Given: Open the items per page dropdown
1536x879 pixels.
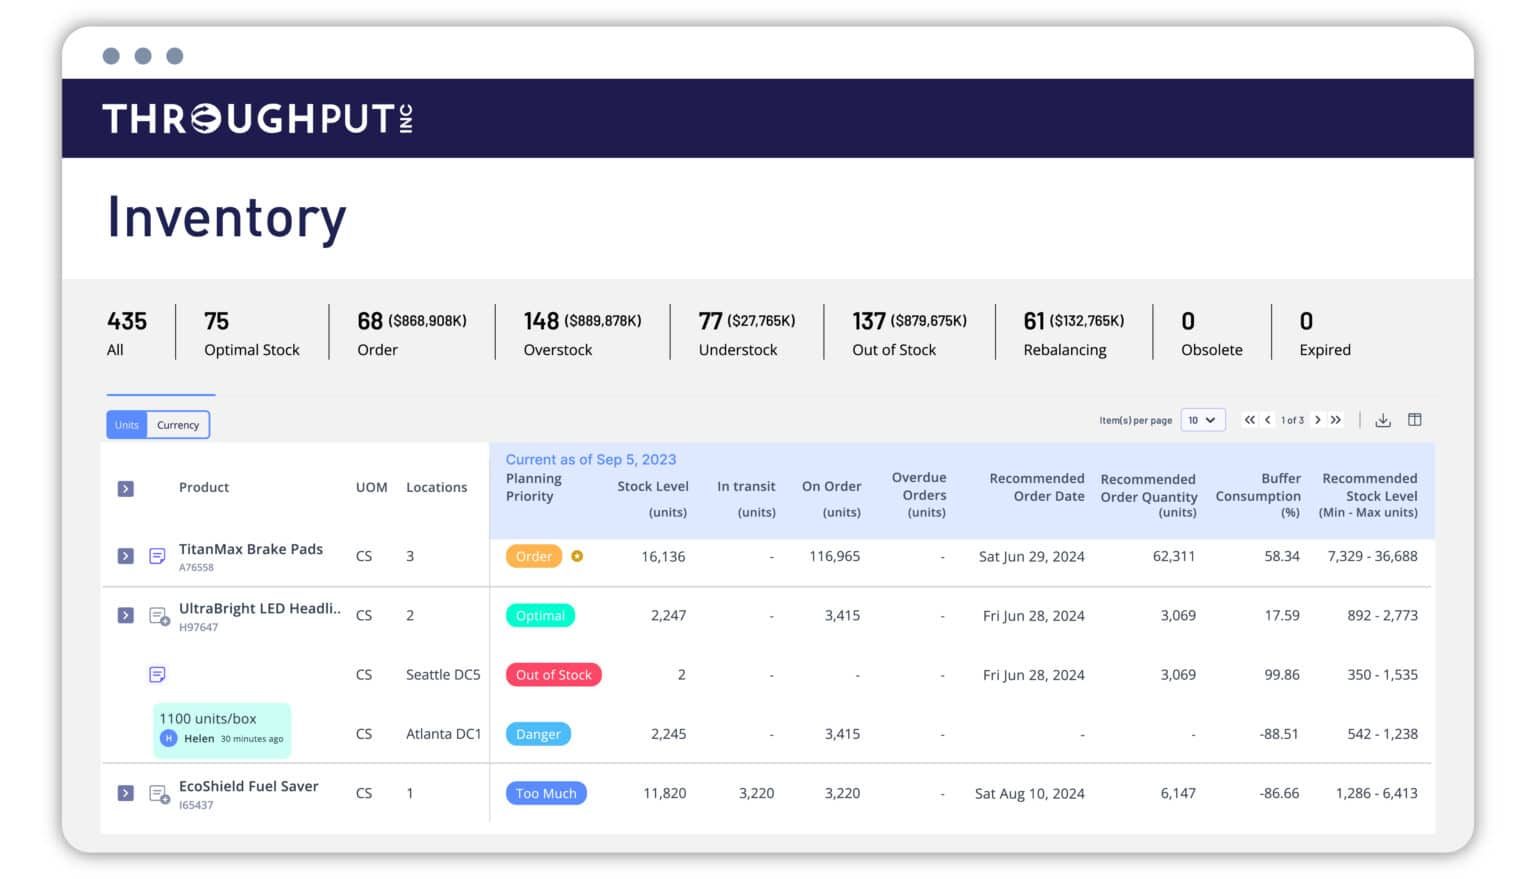Looking at the screenshot, I should tap(1203, 420).
